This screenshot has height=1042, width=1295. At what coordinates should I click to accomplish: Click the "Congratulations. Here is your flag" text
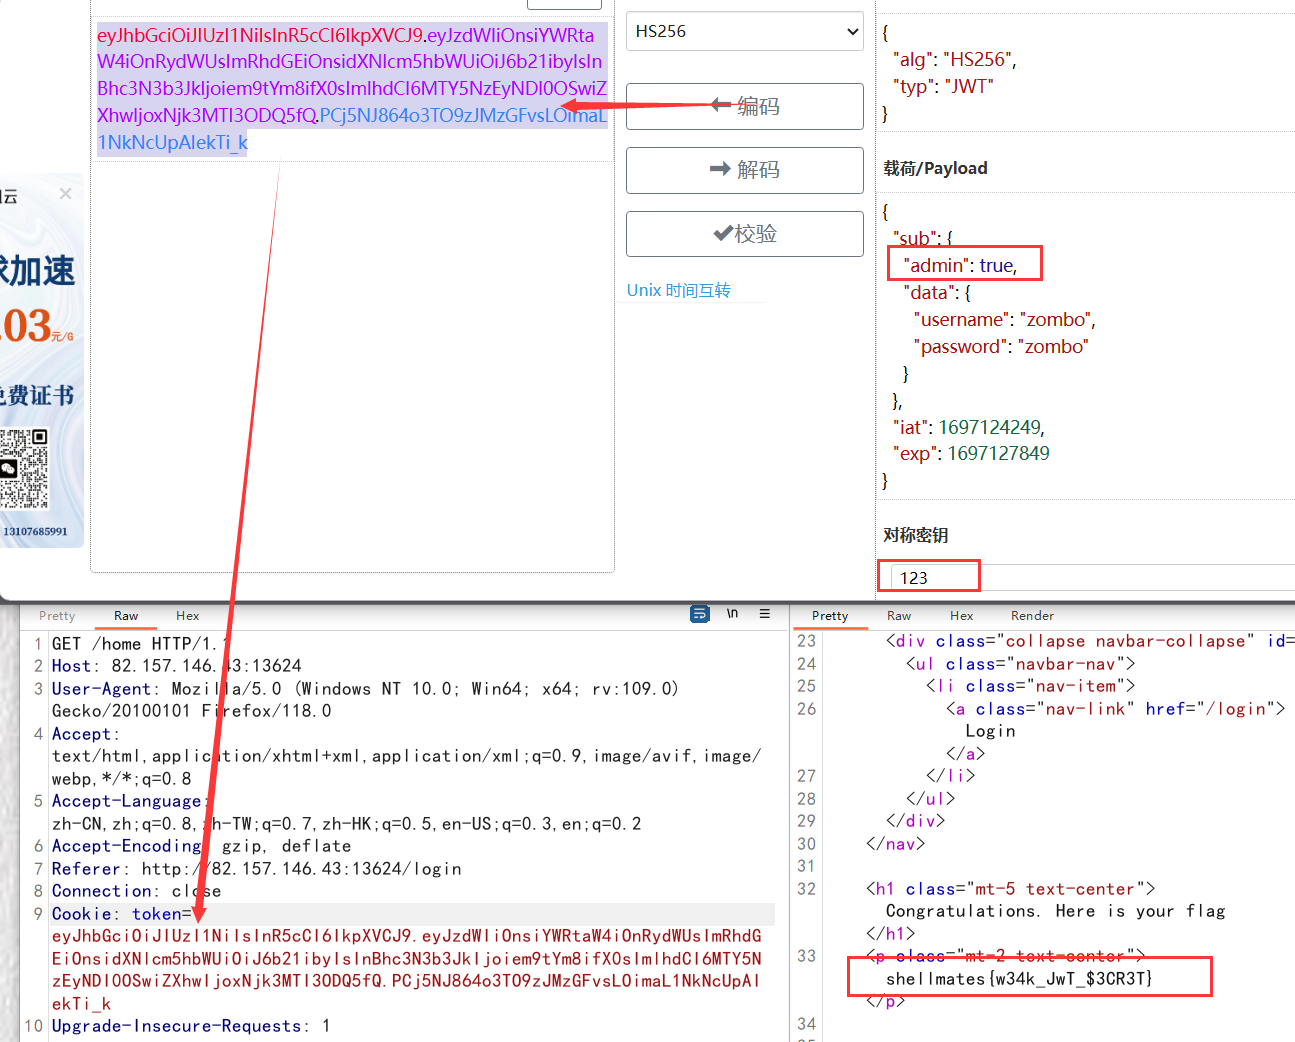(x=1055, y=911)
